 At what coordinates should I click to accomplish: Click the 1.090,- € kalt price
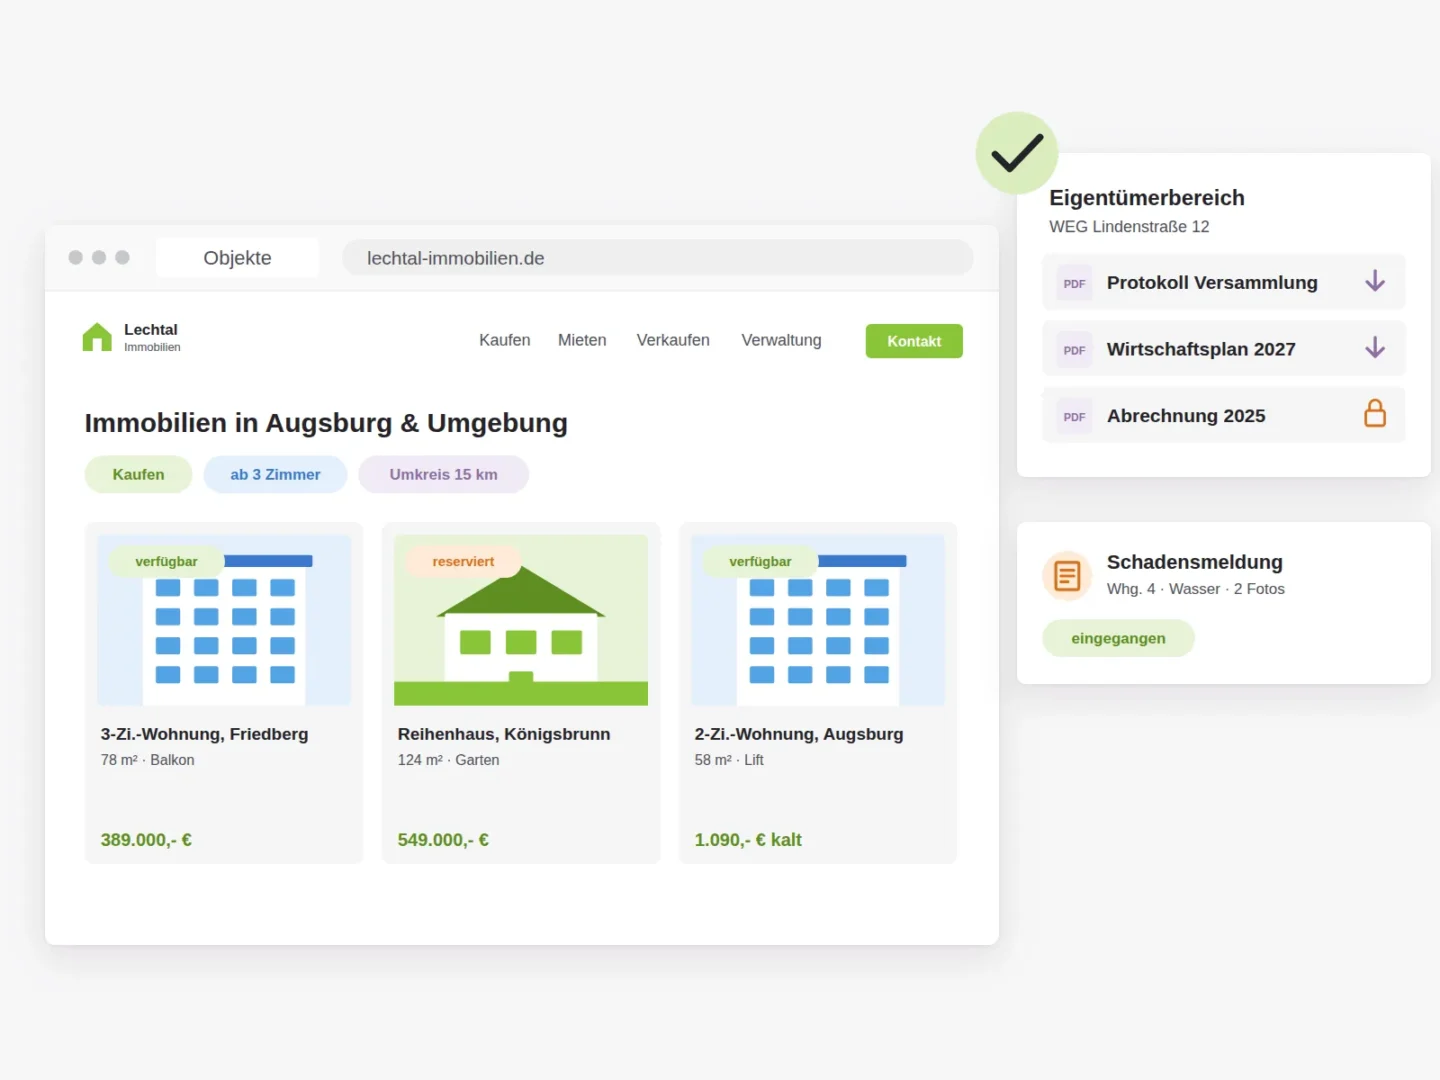tap(748, 840)
